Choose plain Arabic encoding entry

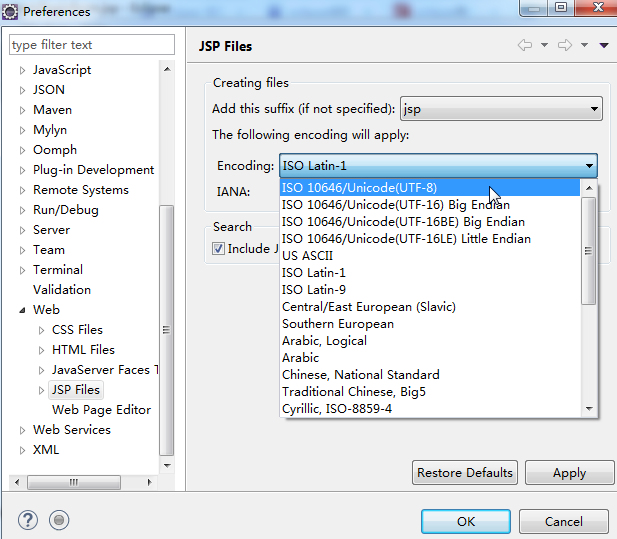[430, 358]
